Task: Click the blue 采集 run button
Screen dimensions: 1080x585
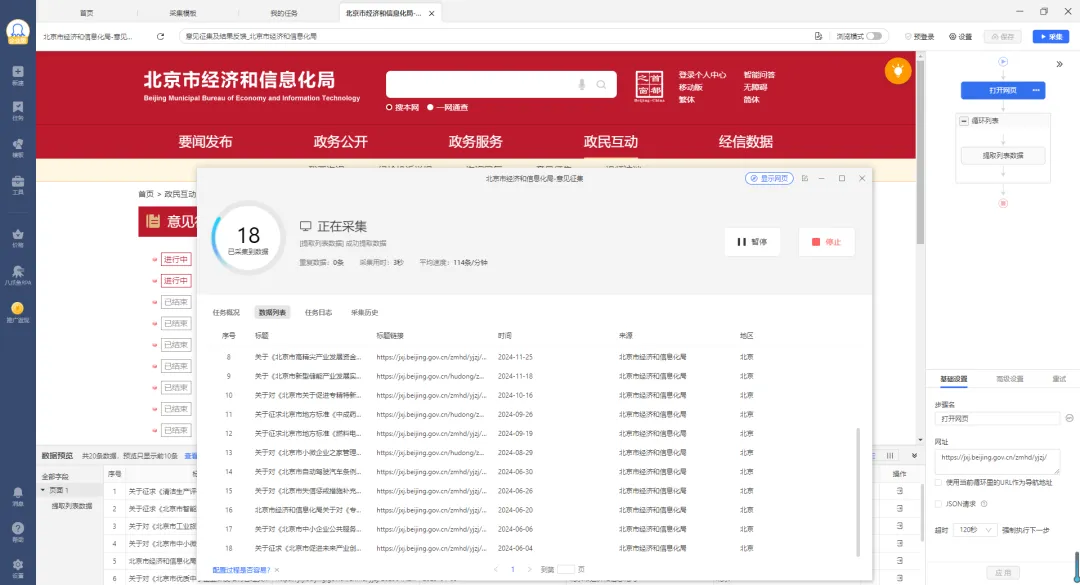Action: [x=1050, y=37]
